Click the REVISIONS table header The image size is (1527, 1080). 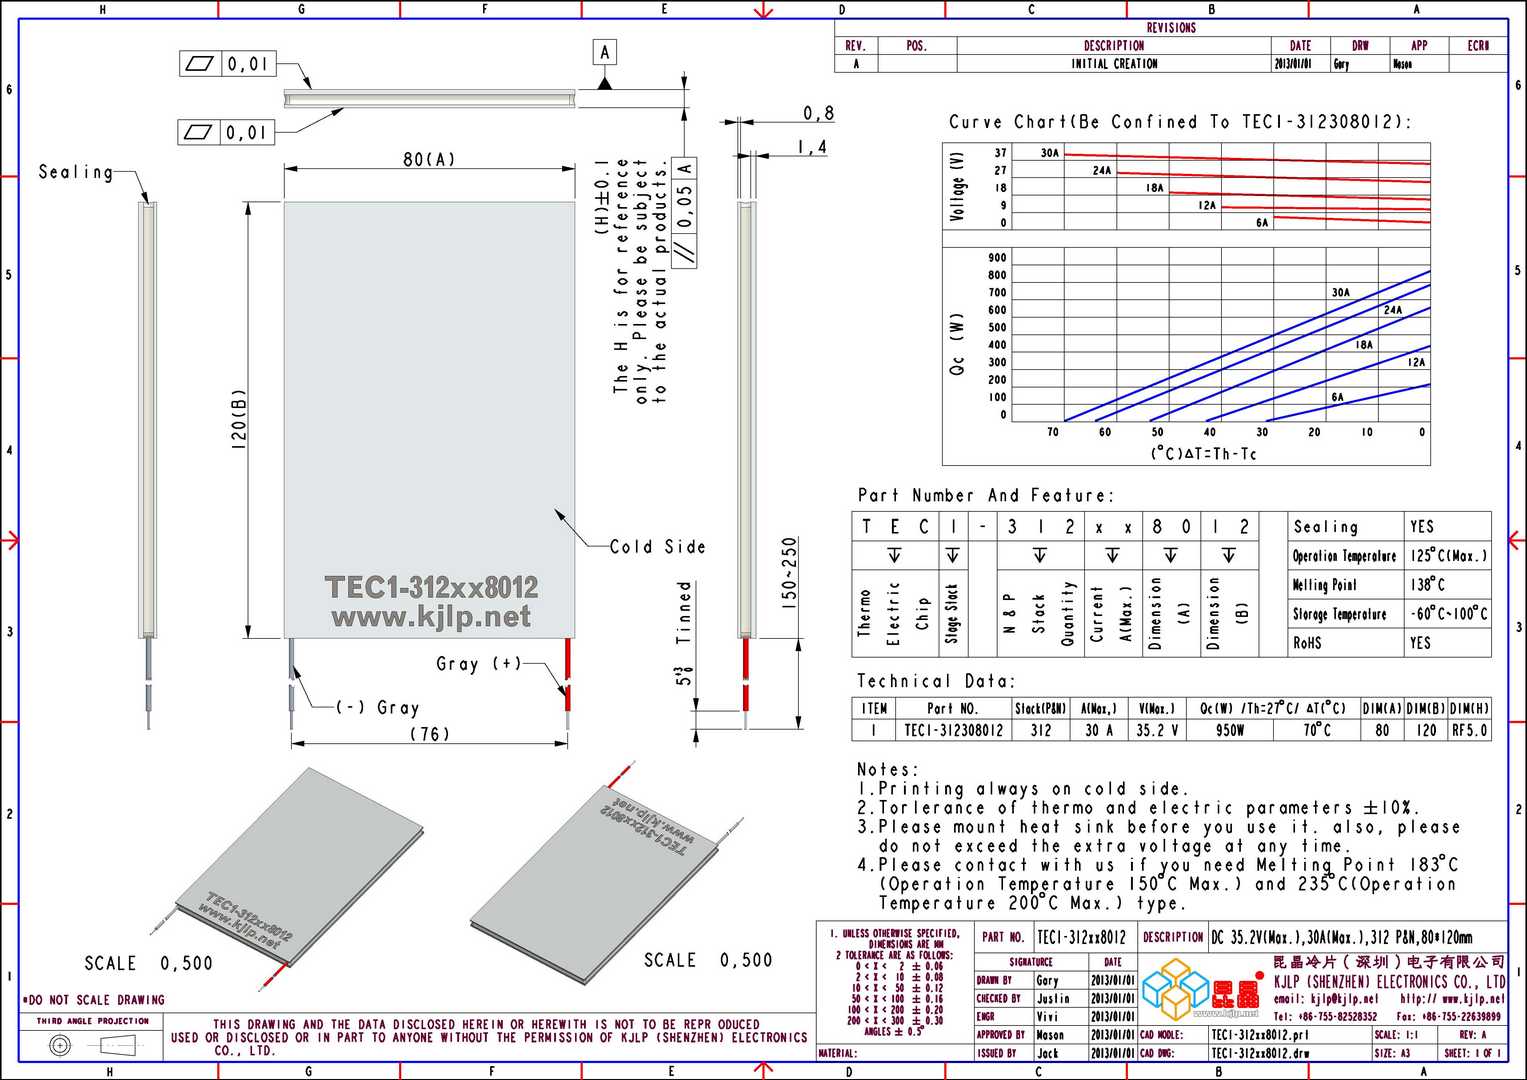point(1170,28)
